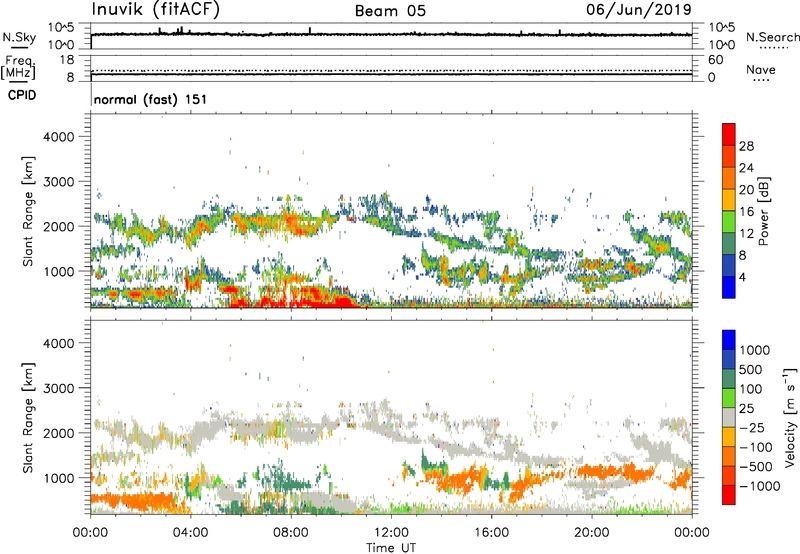Click 'Slant Range [km]' label of velocity panel
This screenshot has width=800, height=554.
coord(28,417)
